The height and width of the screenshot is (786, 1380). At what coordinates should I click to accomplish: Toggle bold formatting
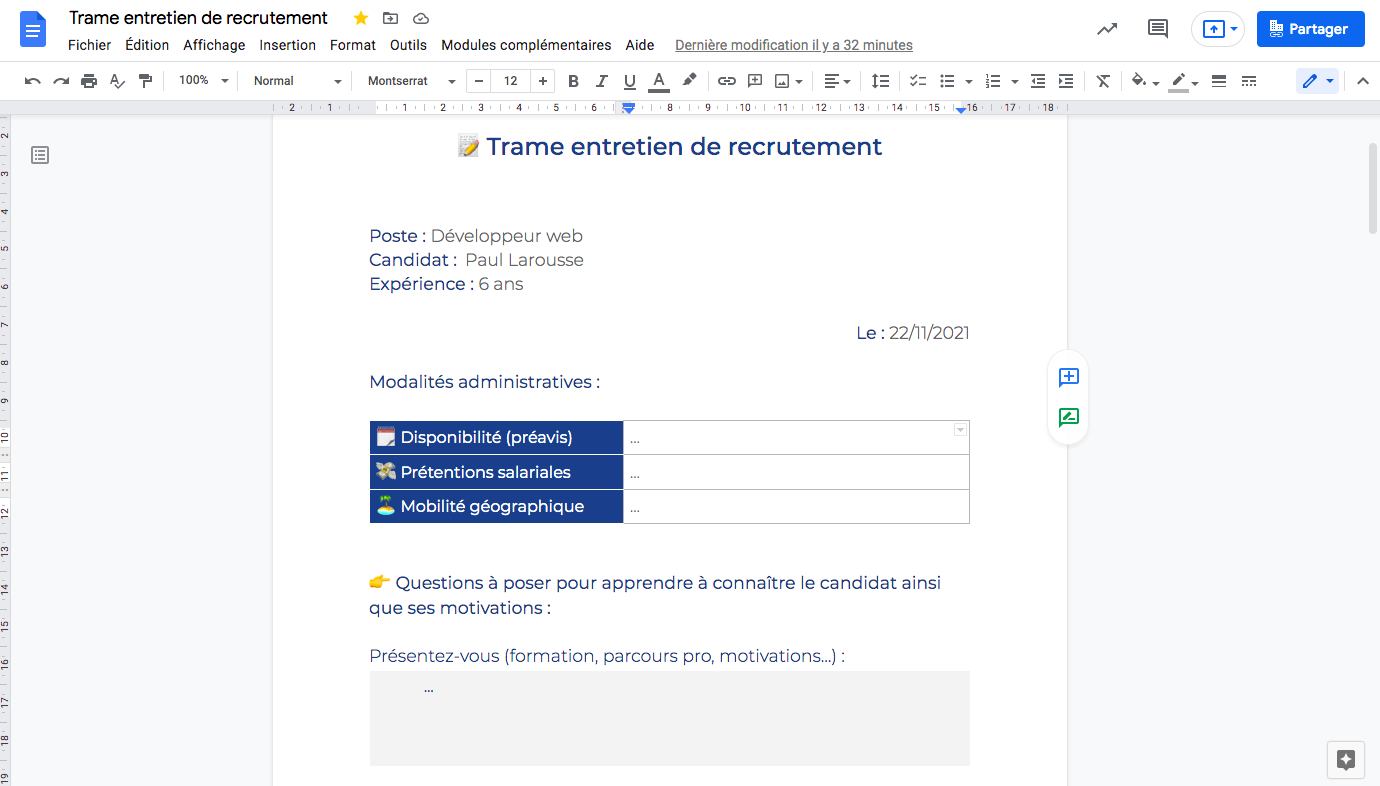point(573,81)
